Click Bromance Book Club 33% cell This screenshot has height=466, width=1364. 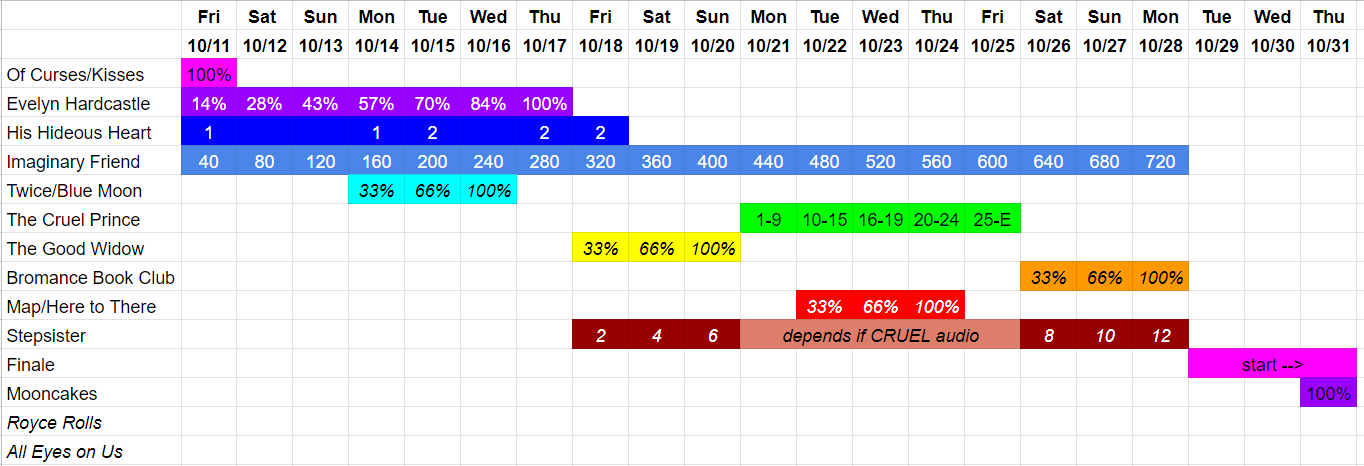[x=1049, y=278]
